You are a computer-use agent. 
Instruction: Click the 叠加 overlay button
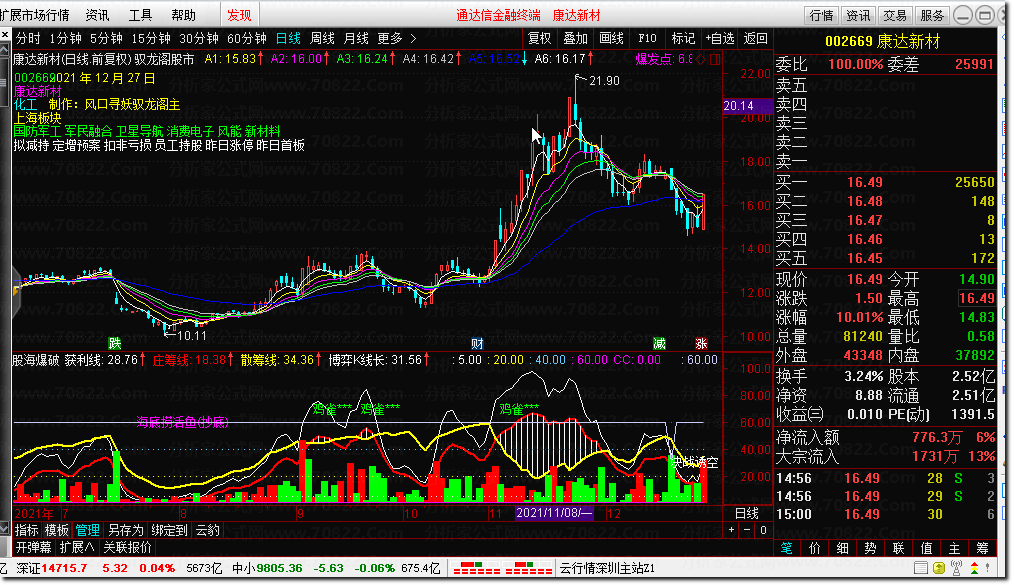[x=575, y=38]
